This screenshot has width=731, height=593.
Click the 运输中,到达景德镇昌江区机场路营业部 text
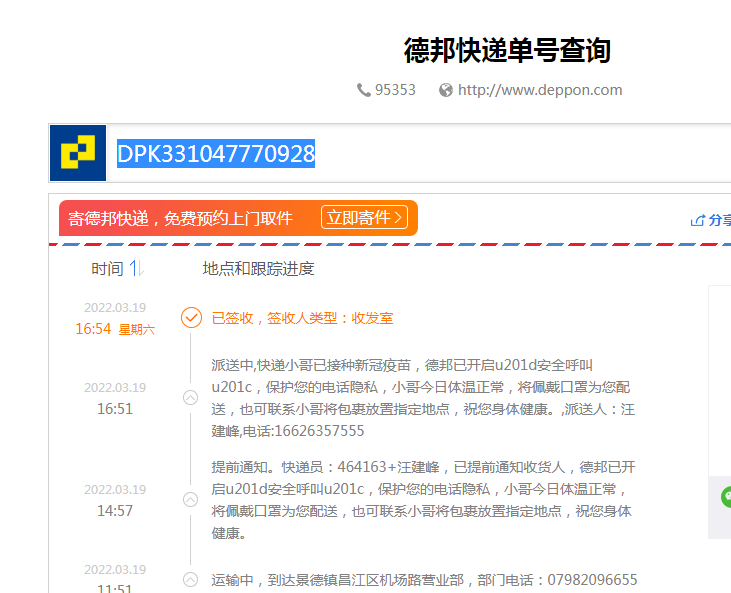[x=338, y=580]
